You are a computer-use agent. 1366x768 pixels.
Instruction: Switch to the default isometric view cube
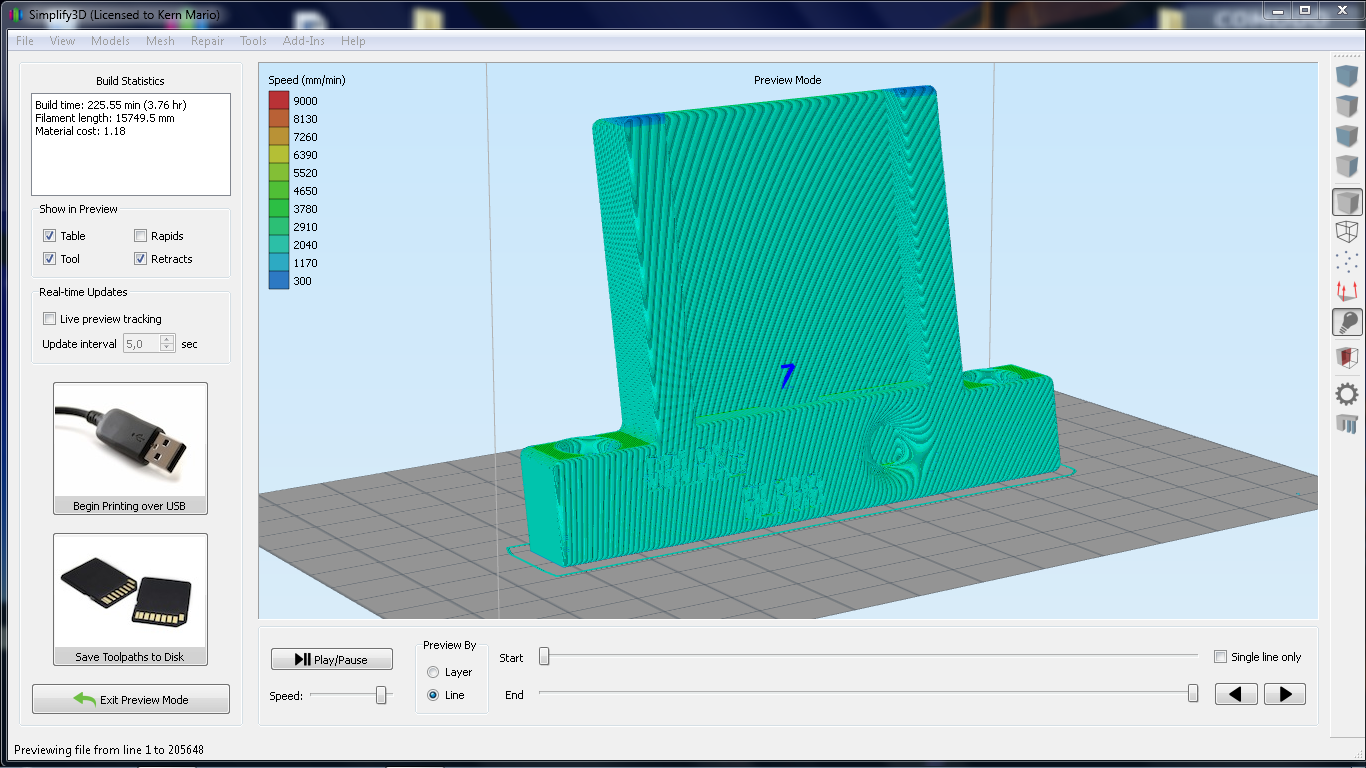pyautogui.click(x=1347, y=76)
